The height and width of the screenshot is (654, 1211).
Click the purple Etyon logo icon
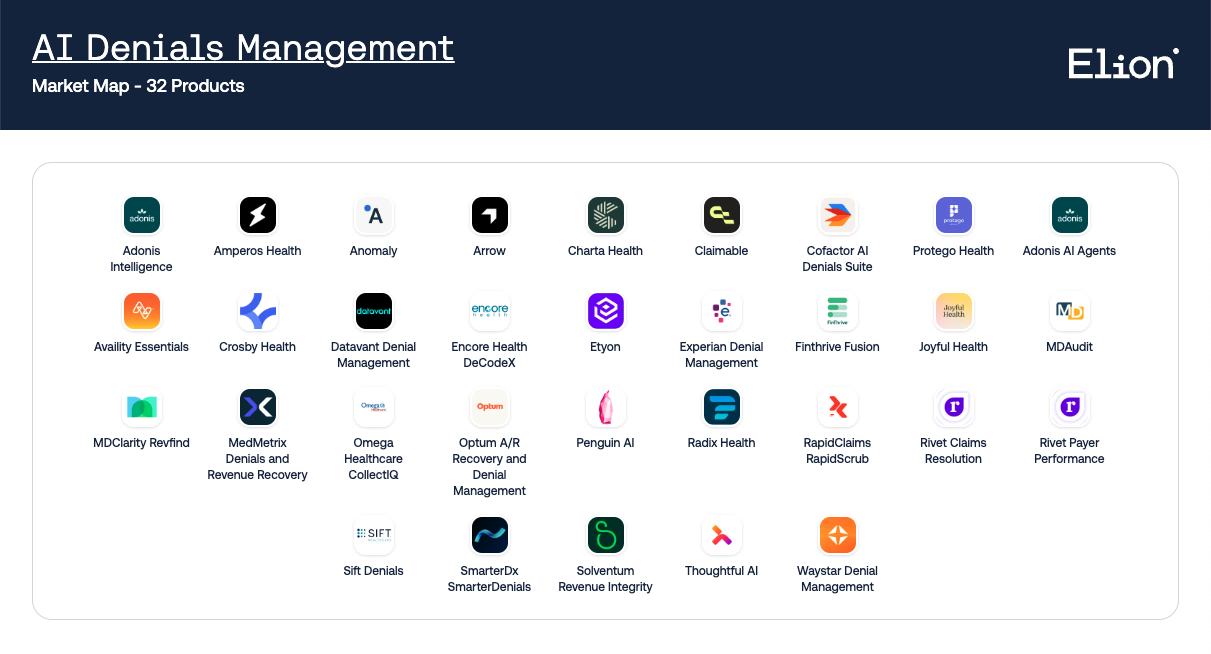click(605, 311)
